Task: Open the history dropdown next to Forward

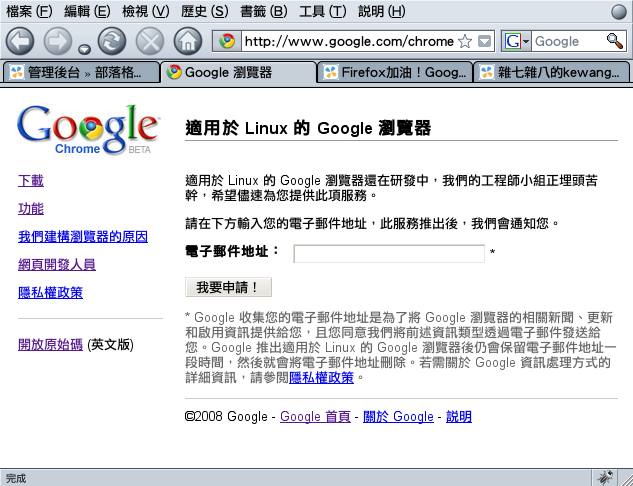Action: pyautogui.click(x=84, y=49)
